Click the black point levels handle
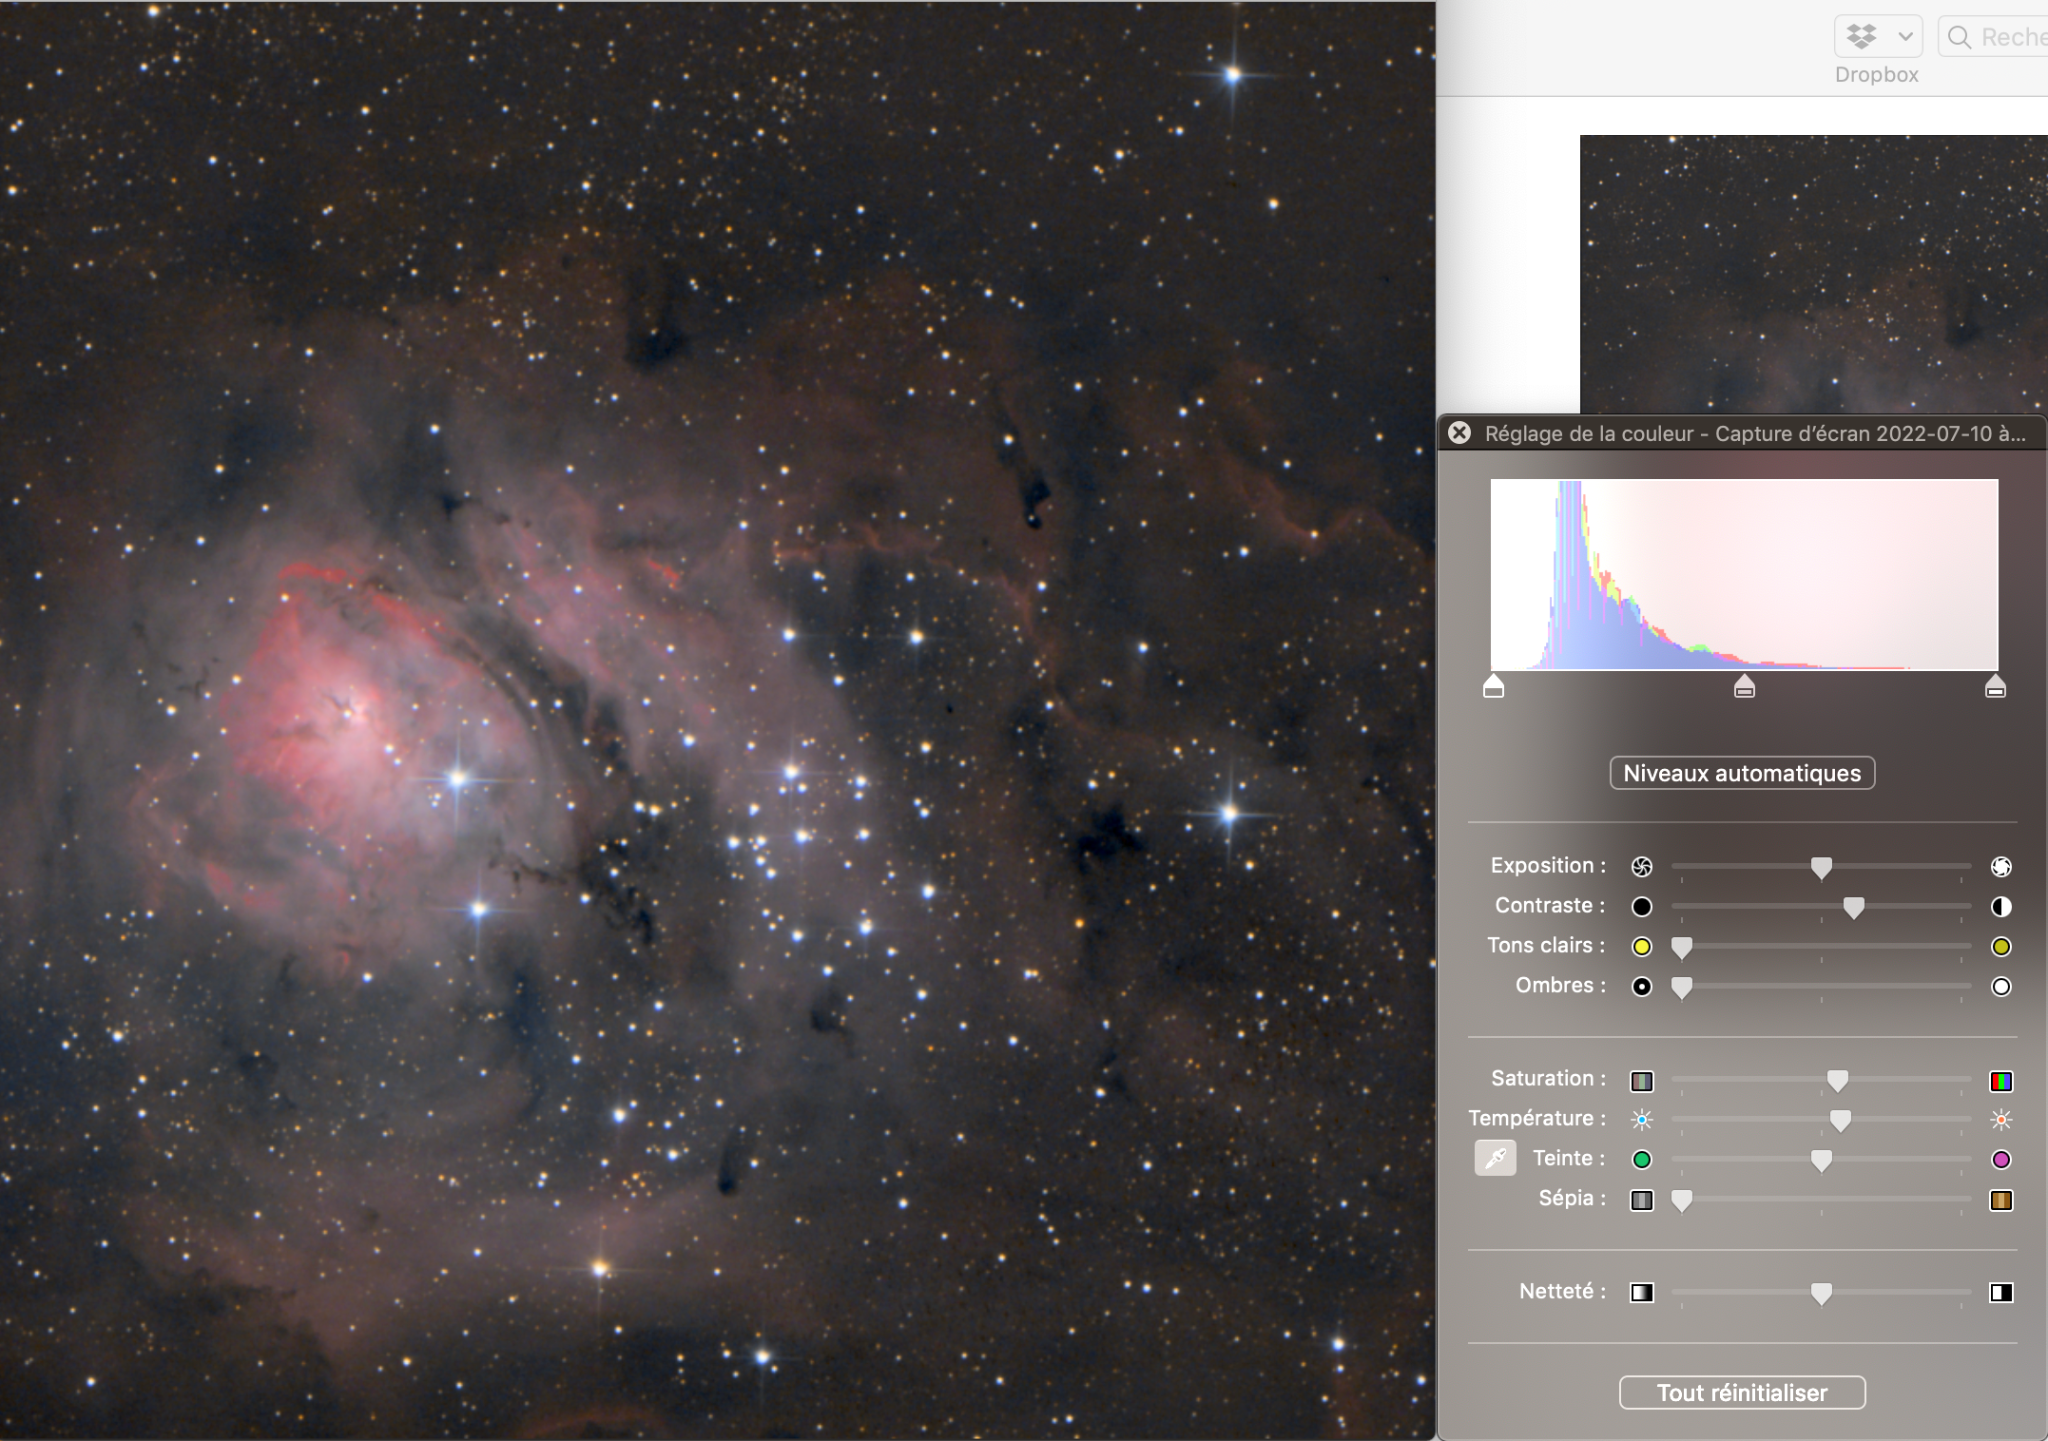Viewport: 2048px width, 1441px height. coord(1493,686)
